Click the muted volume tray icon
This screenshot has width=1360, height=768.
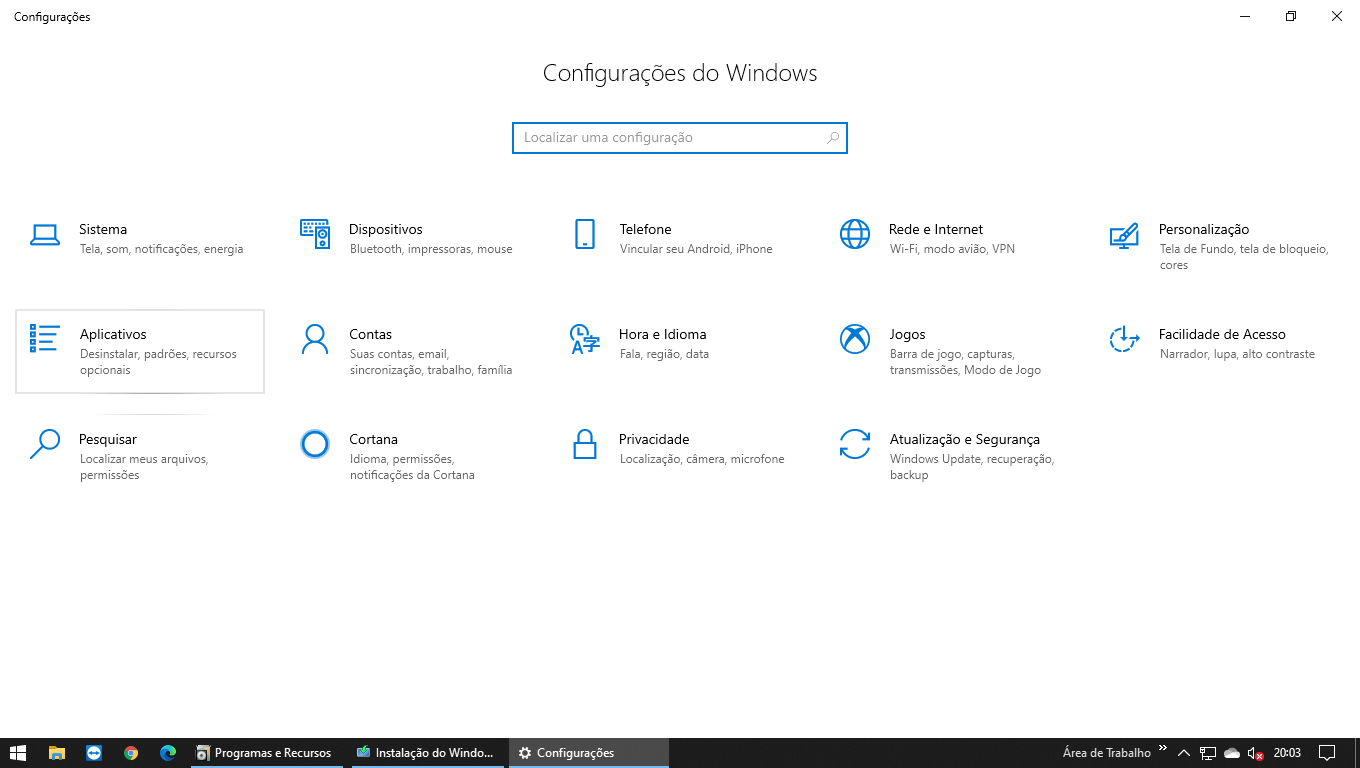pyautogui.click(x=1256, y=753)
